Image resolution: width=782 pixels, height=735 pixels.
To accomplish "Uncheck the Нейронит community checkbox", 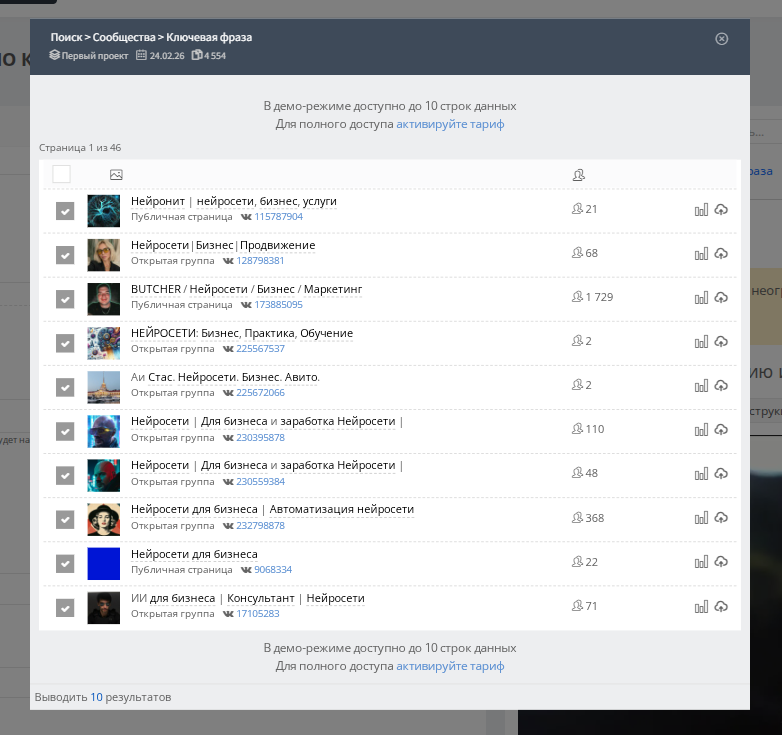I will pos(65,211).
